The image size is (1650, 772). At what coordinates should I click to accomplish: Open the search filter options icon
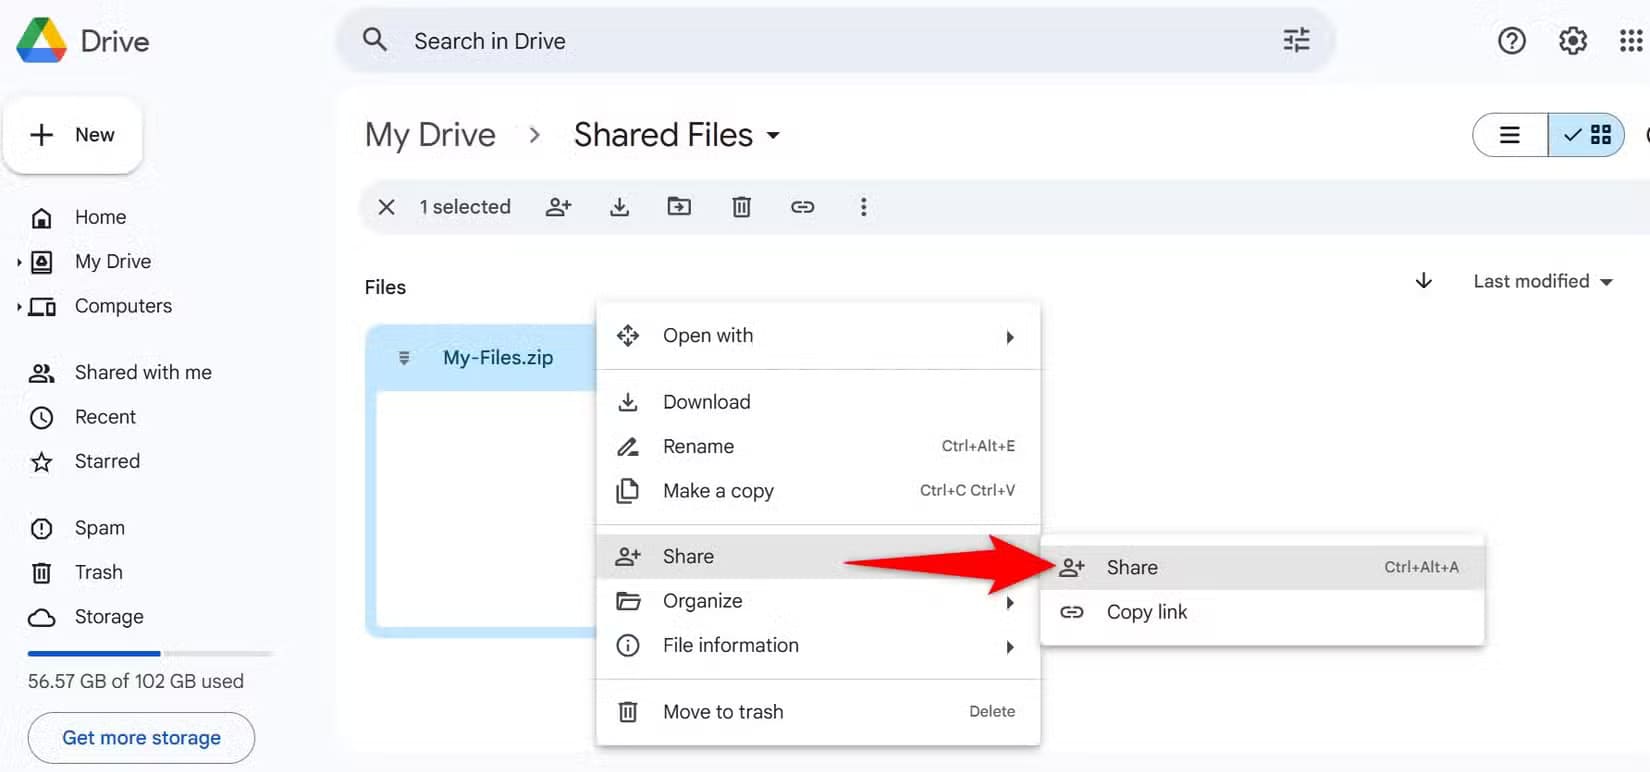(1296, 41)
